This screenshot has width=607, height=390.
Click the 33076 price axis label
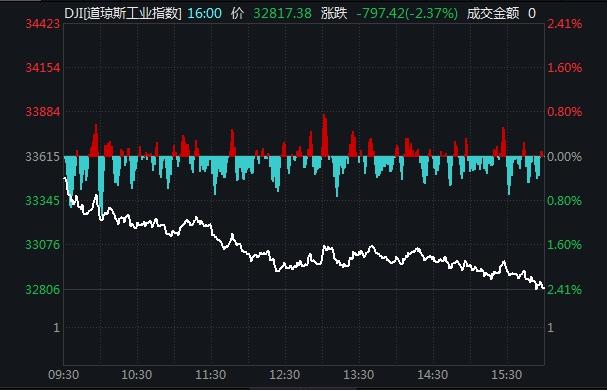click(43, 245)
